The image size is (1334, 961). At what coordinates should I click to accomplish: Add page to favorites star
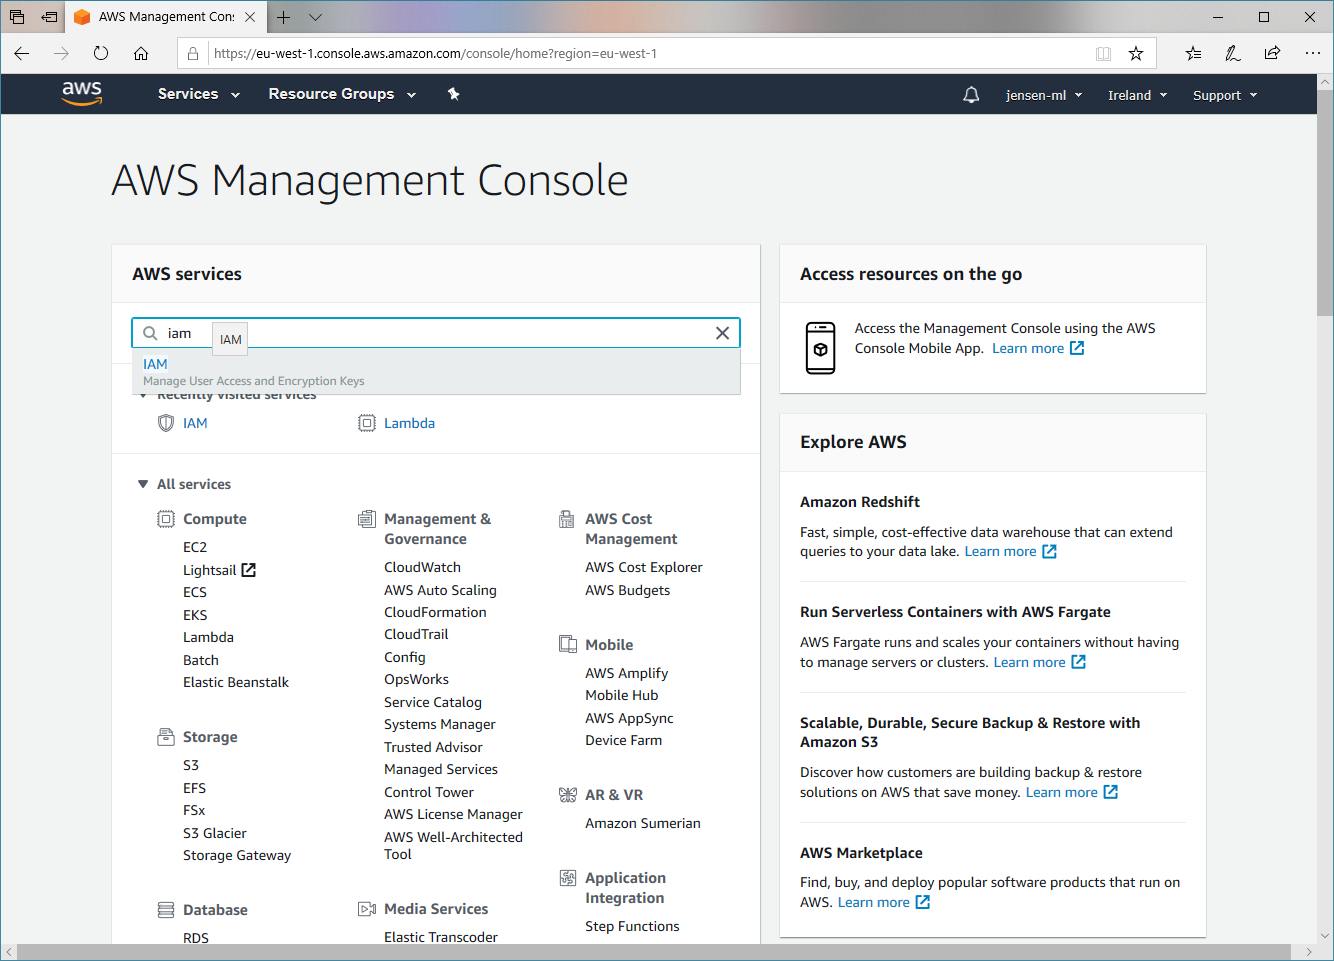(x=1135, y=53)
